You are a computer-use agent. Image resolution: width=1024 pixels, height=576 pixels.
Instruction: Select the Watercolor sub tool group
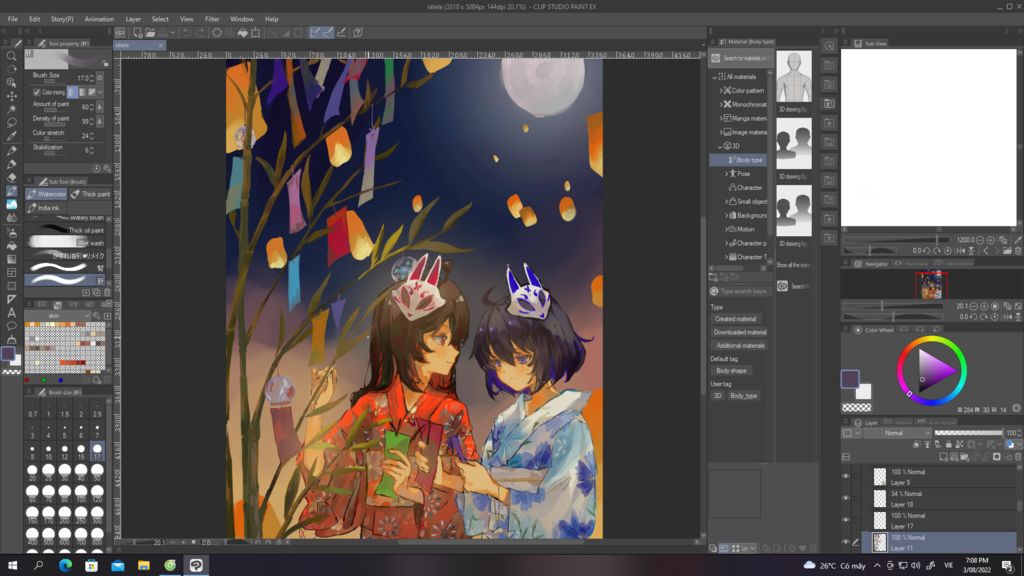46,194
